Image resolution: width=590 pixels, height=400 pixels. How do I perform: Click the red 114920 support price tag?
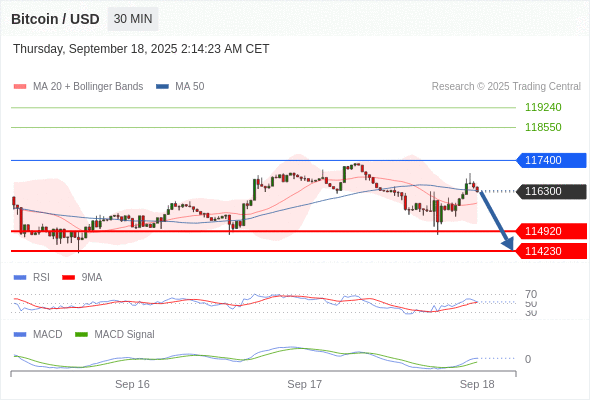551,231
